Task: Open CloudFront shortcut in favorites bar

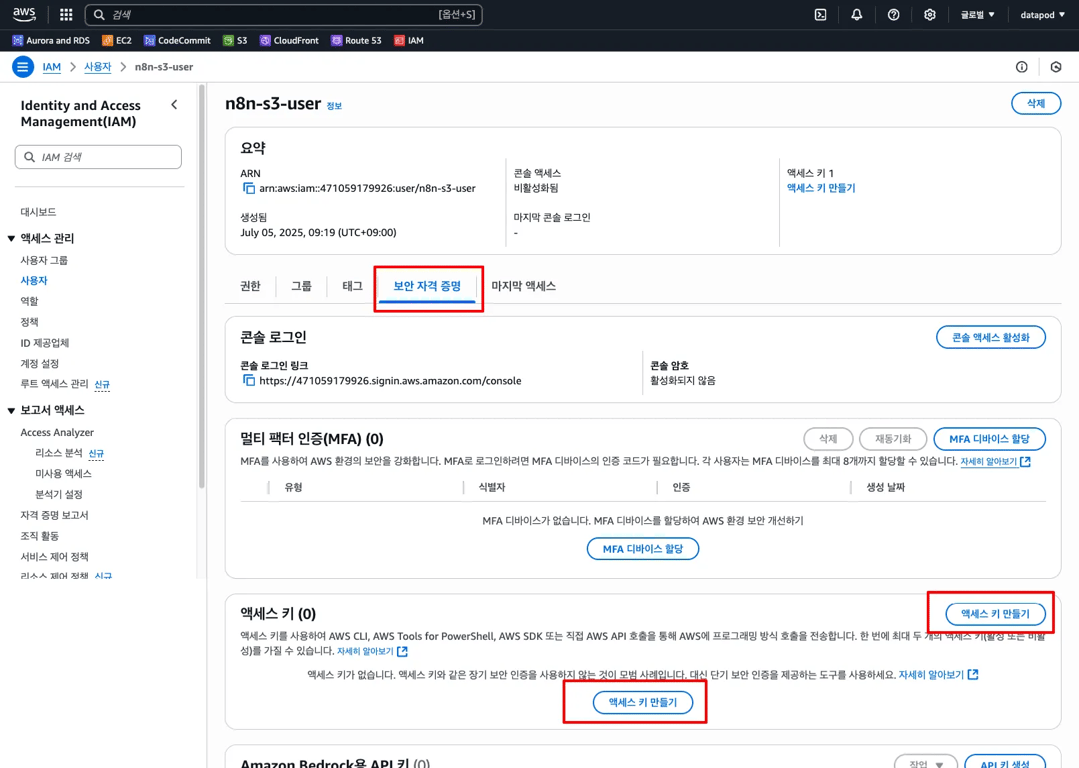Action: coord(289,41)
